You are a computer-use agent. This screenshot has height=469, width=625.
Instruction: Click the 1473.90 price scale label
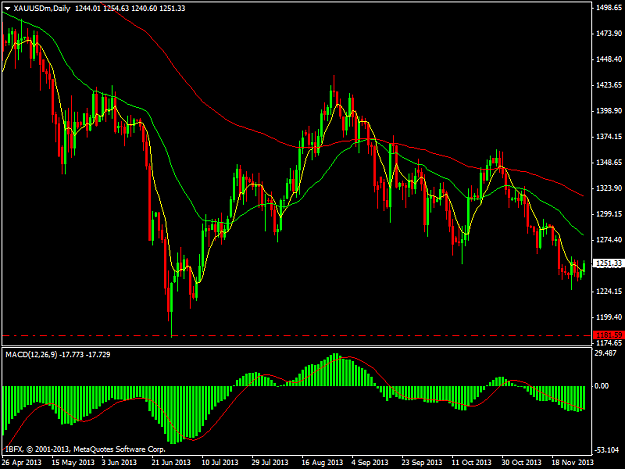(609, 33)
